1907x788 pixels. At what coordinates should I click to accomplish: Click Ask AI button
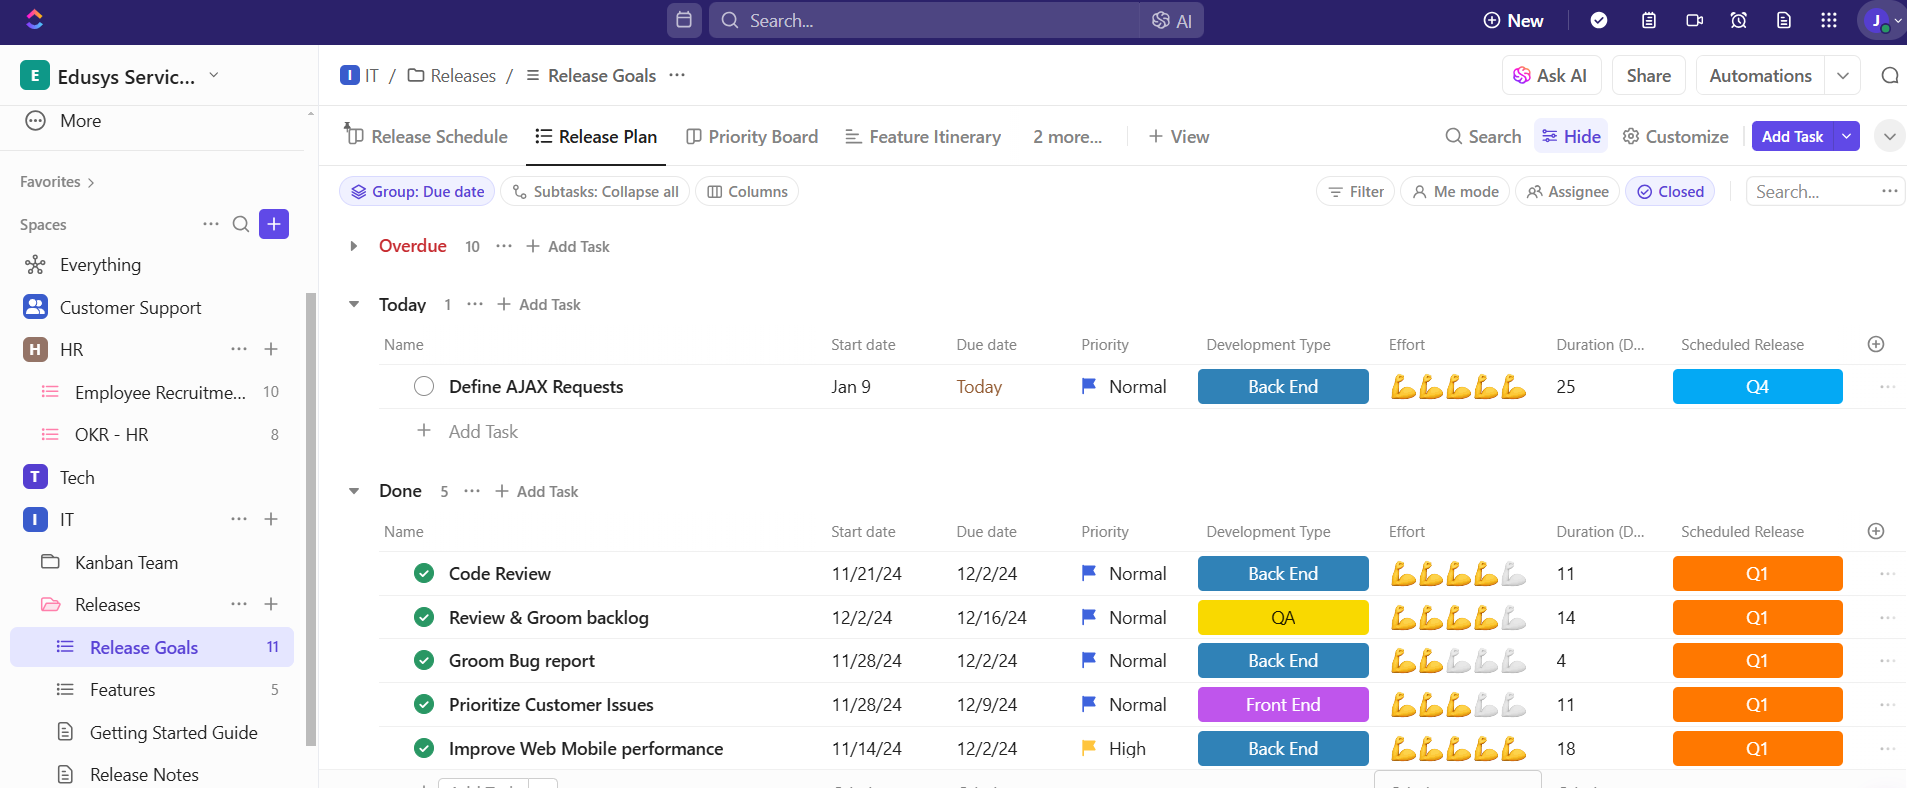pos(1551,76)
